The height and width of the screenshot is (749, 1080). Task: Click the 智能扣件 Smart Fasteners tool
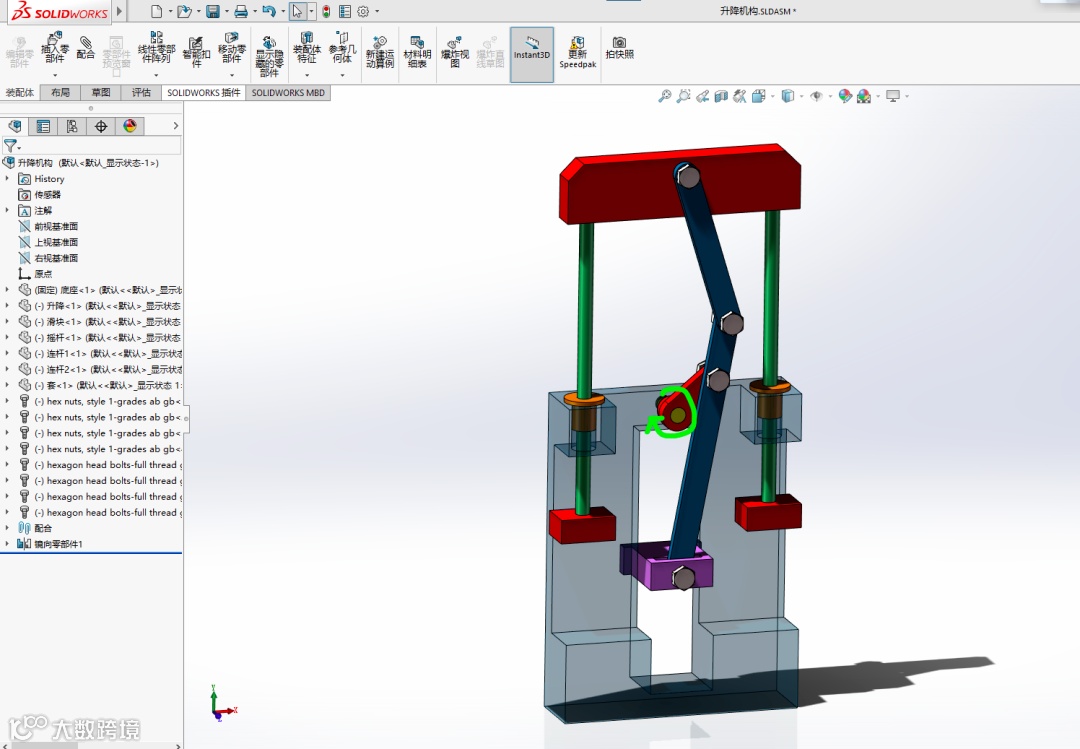[x=196, y=51]
